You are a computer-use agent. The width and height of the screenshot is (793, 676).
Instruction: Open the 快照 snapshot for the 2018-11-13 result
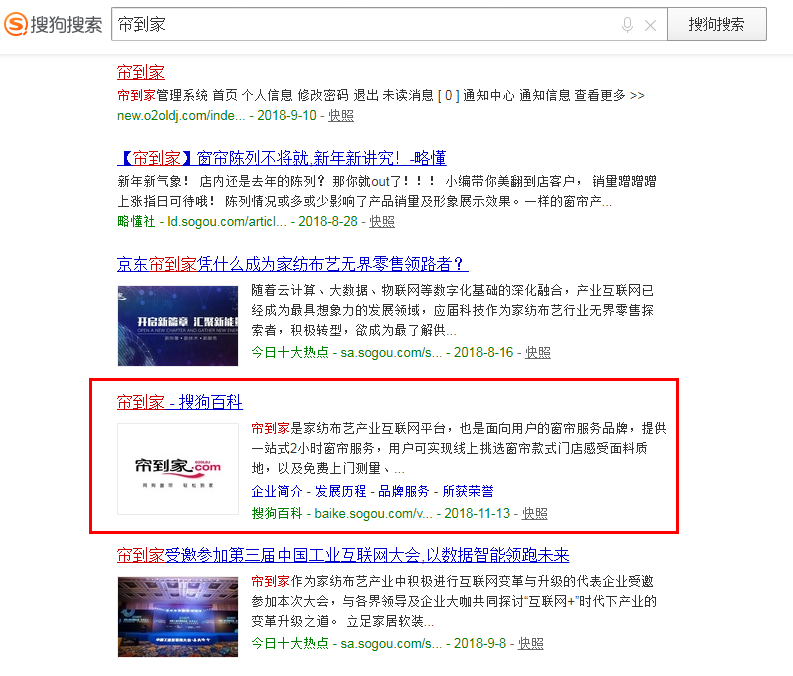[535, 514]
